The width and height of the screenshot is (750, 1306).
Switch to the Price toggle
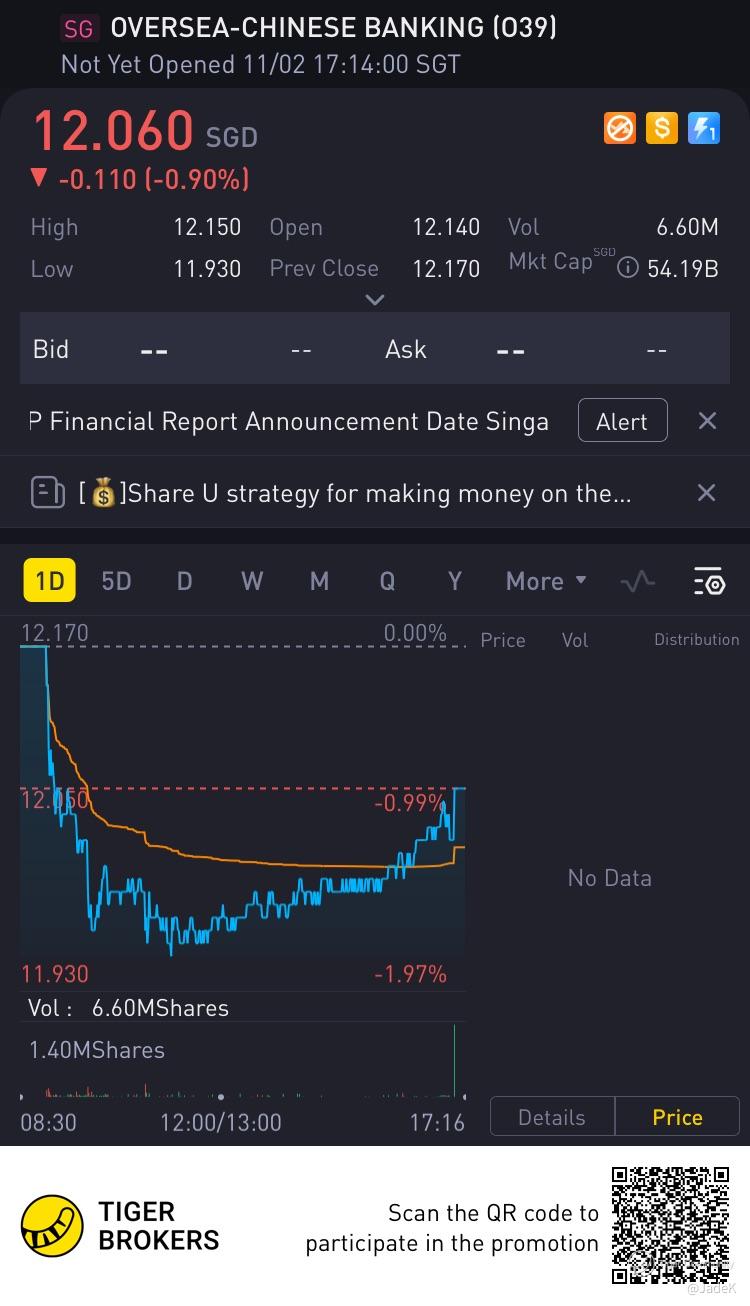(x=677, y=1117)
